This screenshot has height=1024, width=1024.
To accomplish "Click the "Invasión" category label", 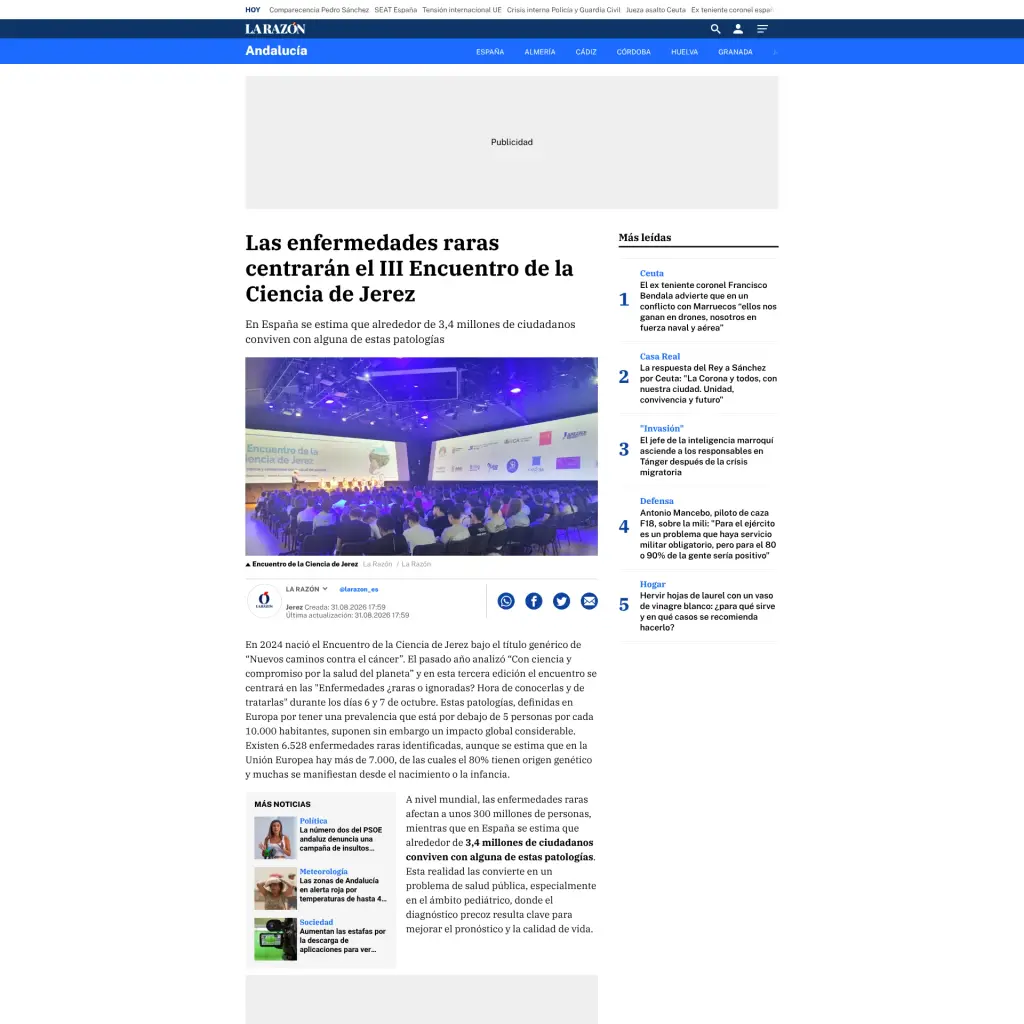I will point(662,428).
